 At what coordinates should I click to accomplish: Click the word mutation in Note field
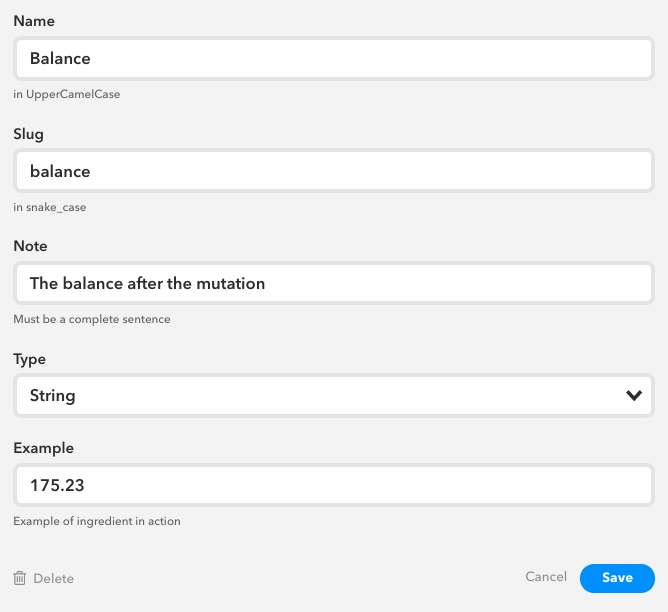(x=230, y=283)
